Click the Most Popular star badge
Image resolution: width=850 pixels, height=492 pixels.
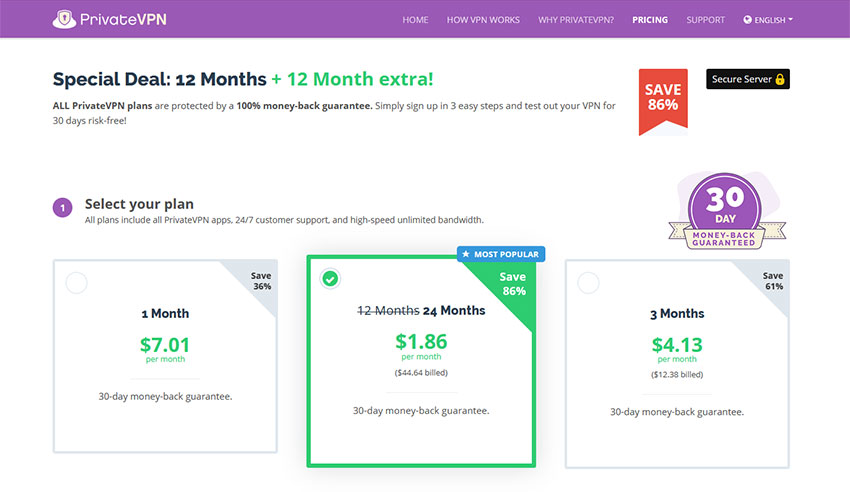(501, 254)
